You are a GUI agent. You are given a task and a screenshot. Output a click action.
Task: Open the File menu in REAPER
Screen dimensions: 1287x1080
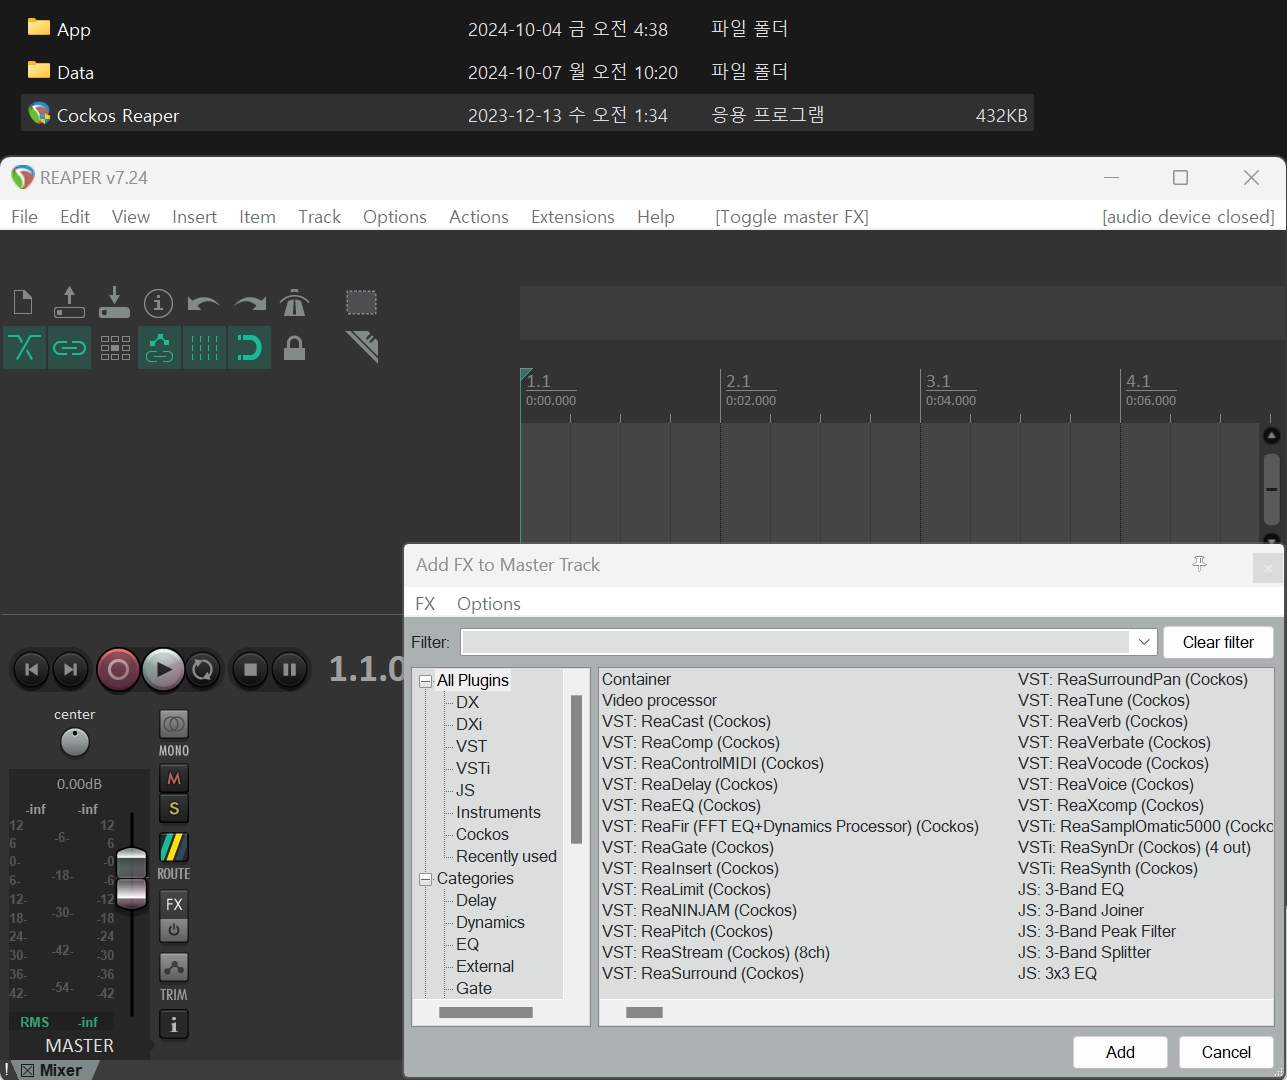coord(24,217)
